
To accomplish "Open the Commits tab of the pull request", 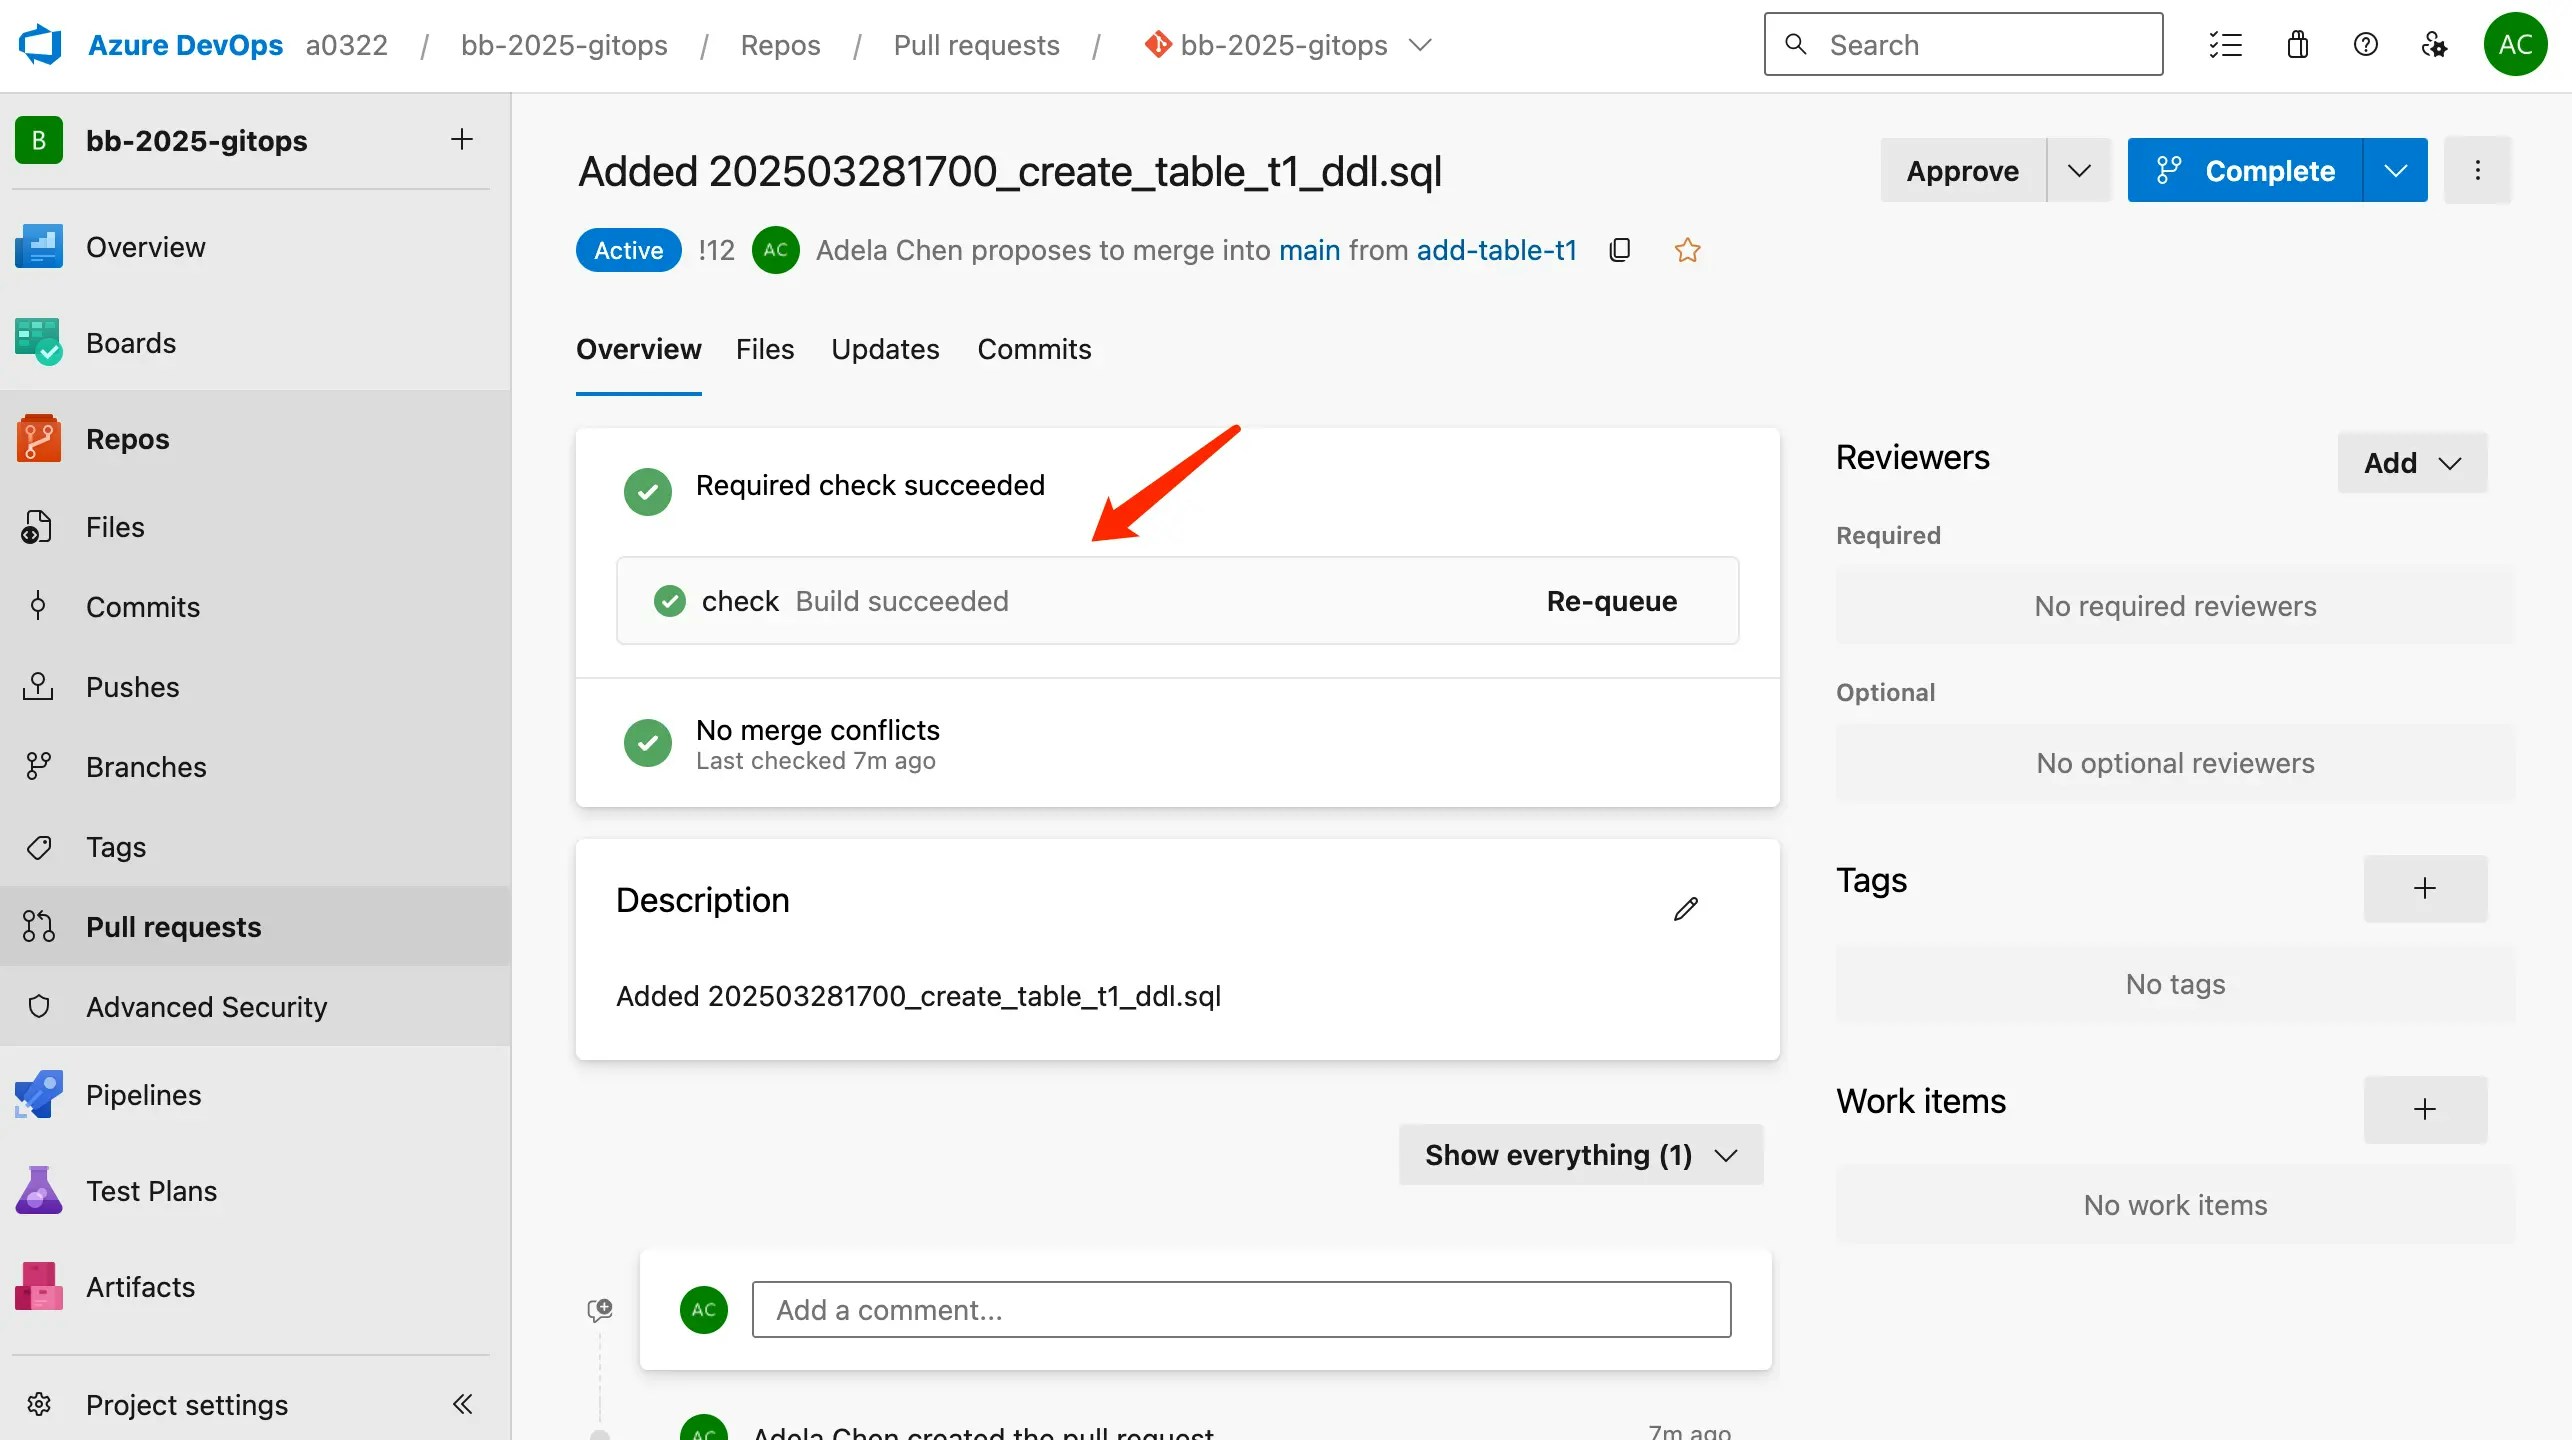I will pyautogui.click(x=1033, y=349).
